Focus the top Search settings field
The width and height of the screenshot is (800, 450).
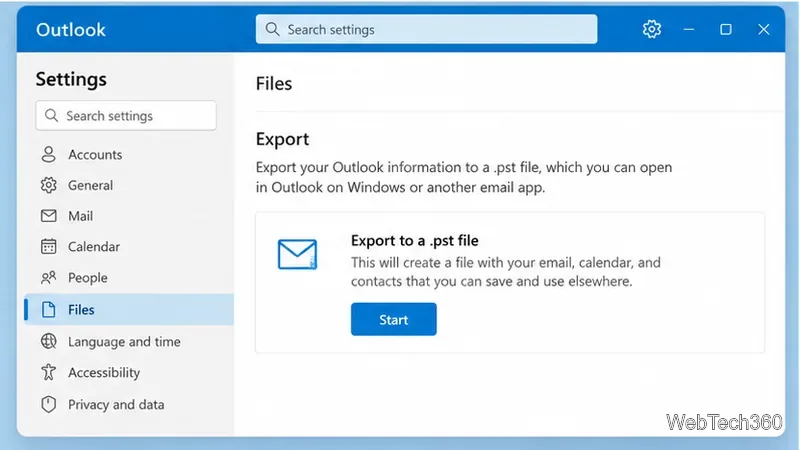tap(427, 29)
